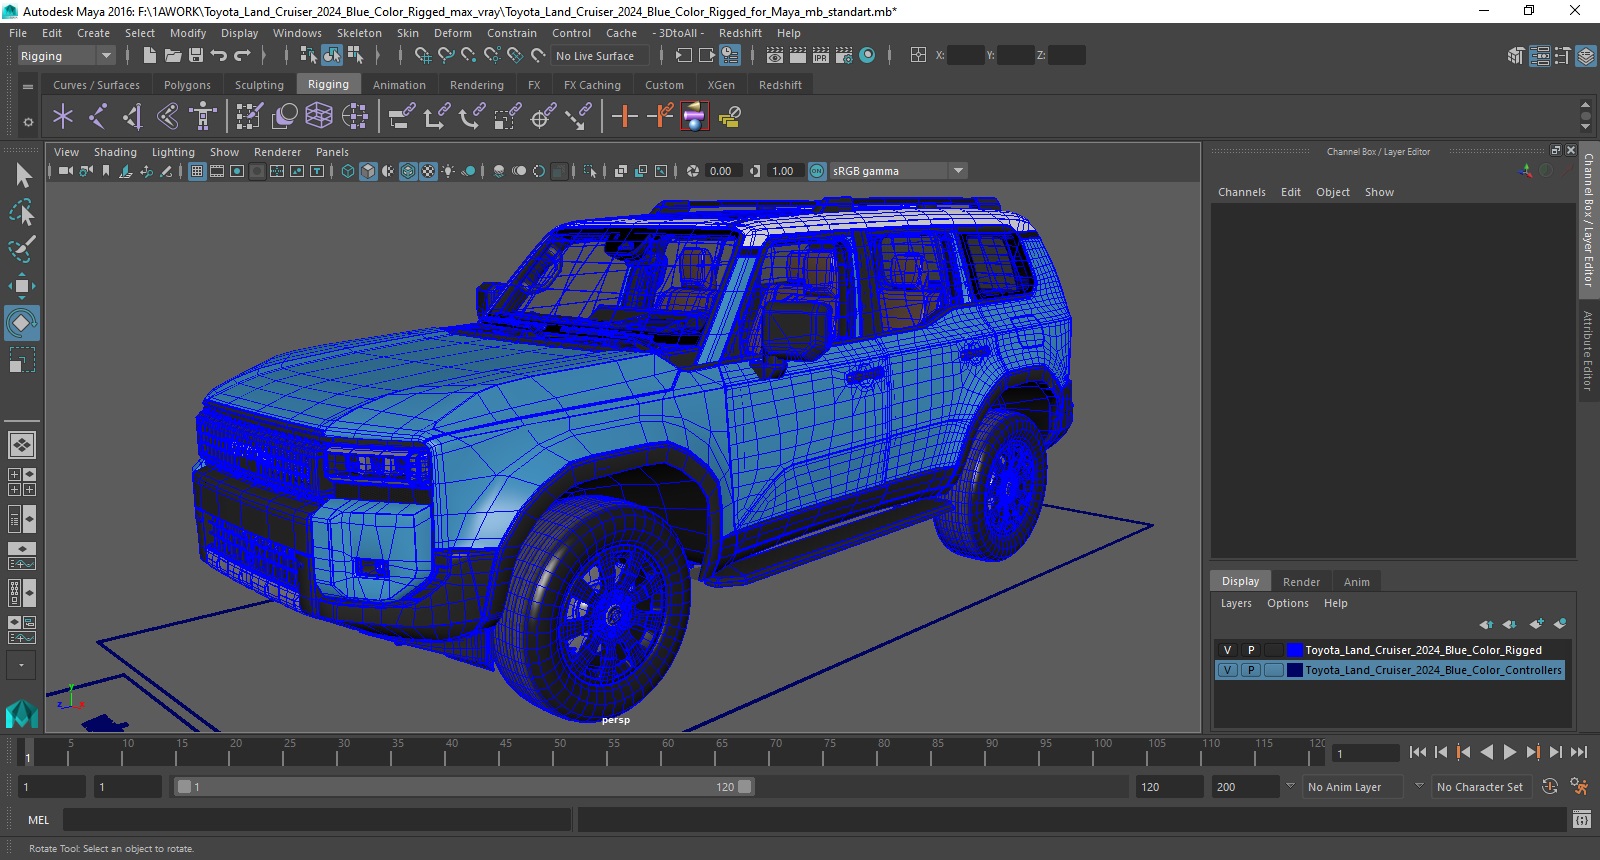The height and width of the screenshot is (860, 1600).
Task: Choose the Paint selection tool
Action: tap(22, 249)
